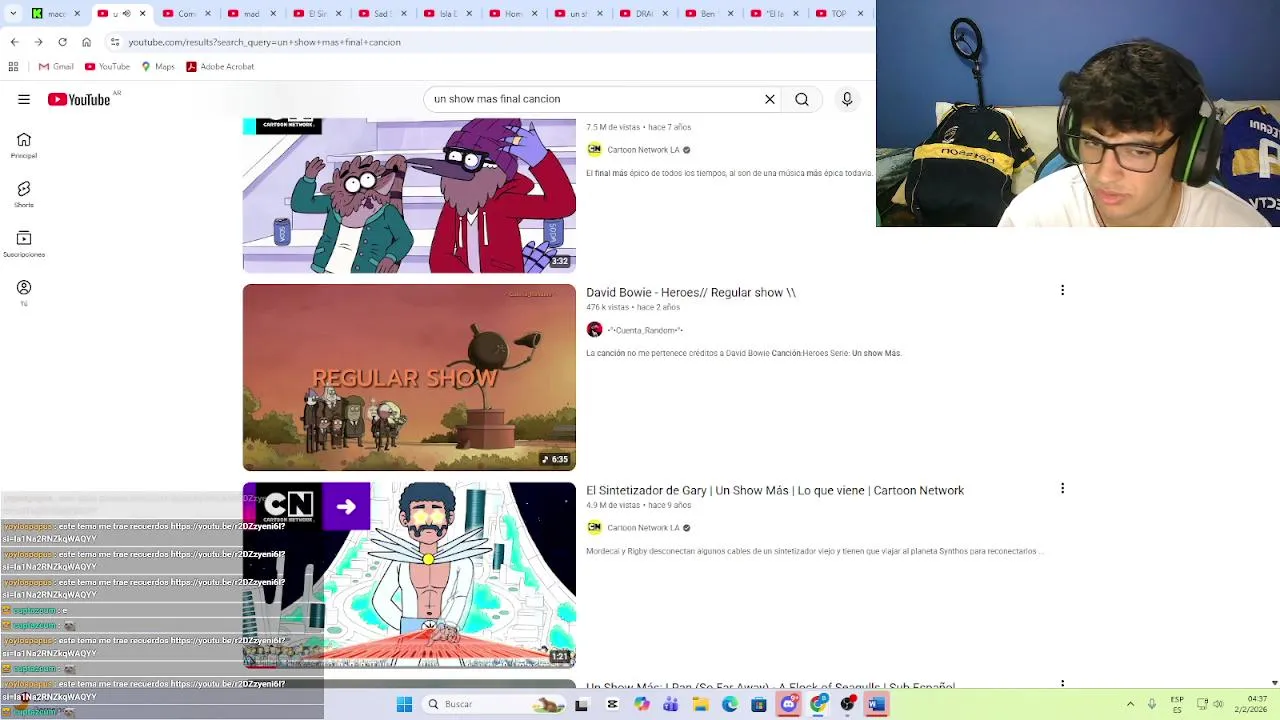Open Gmail bookmark
Screen dimensions: 1280x720
[x=56, y=66]
